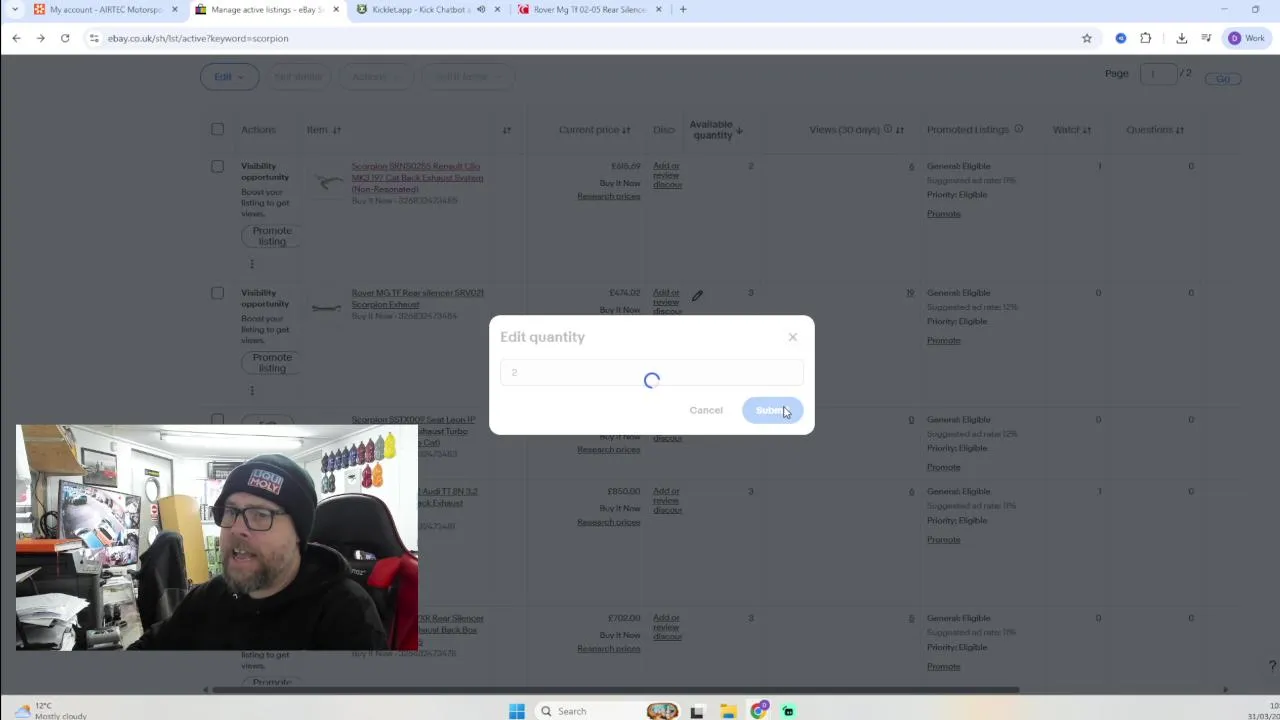The width and height of the screenshot is (1280, 720).
Task: Research prices link for £702.00 listing
Action: click(608, 648)
